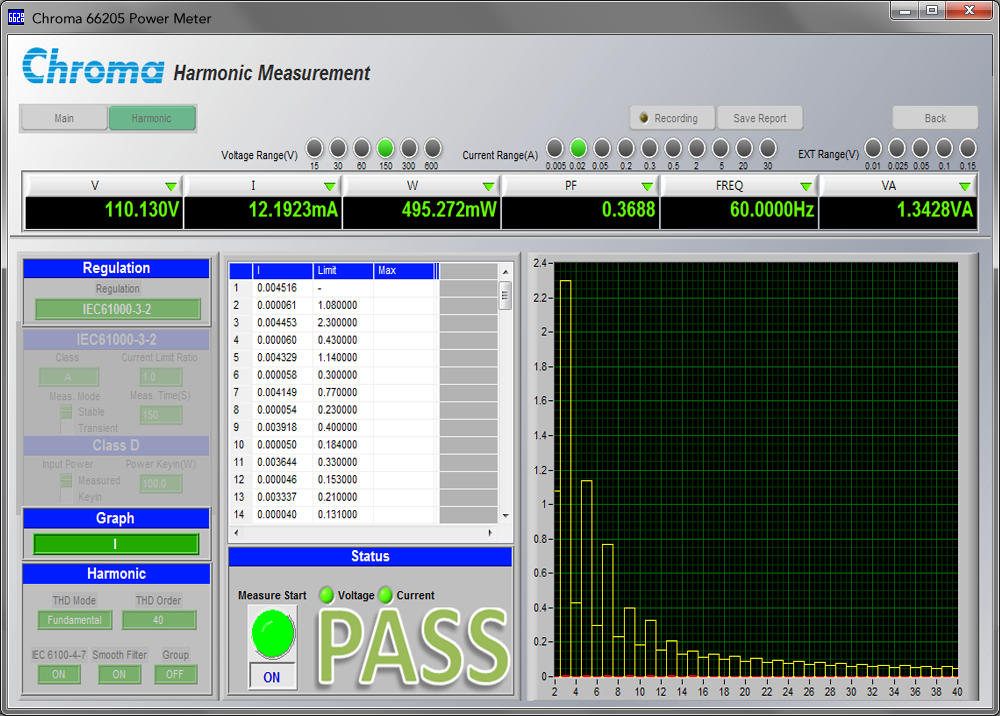1000x716 pixels.
Task: Toggle the Smooth Filter ON switch
Action: (x=119, y=674)
